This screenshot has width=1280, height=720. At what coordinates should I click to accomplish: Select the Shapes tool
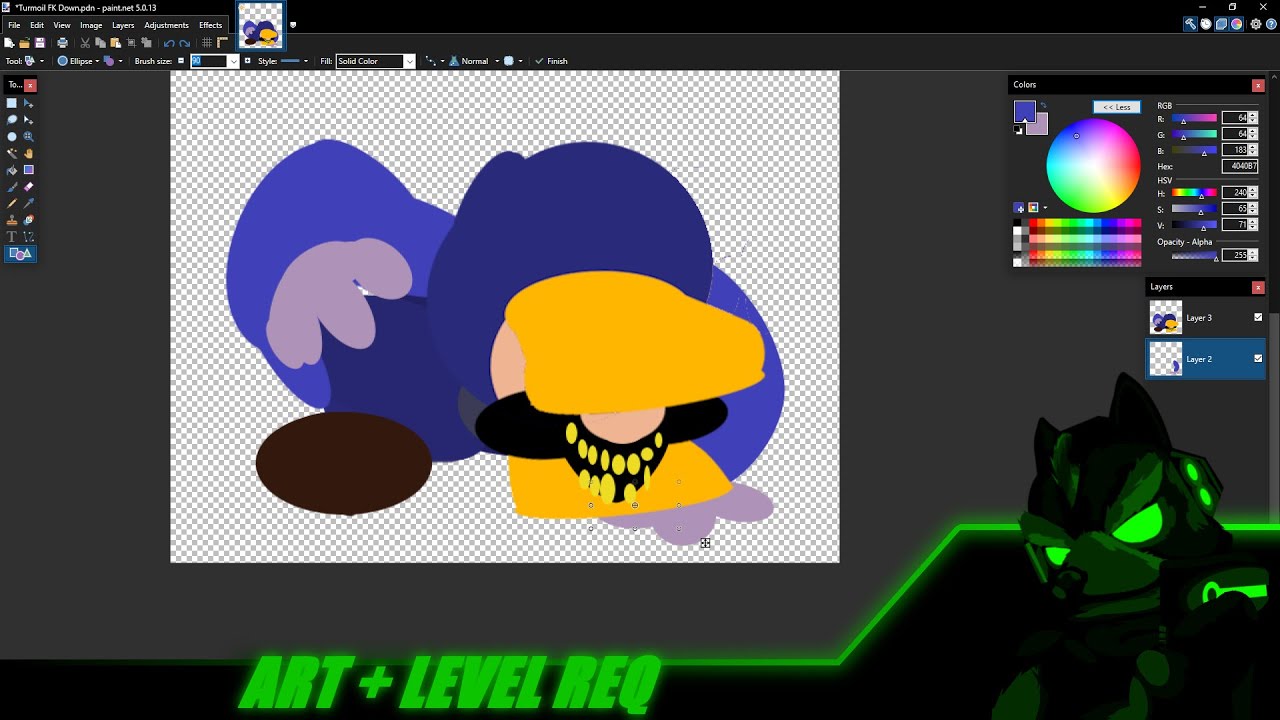click(21, 254)
